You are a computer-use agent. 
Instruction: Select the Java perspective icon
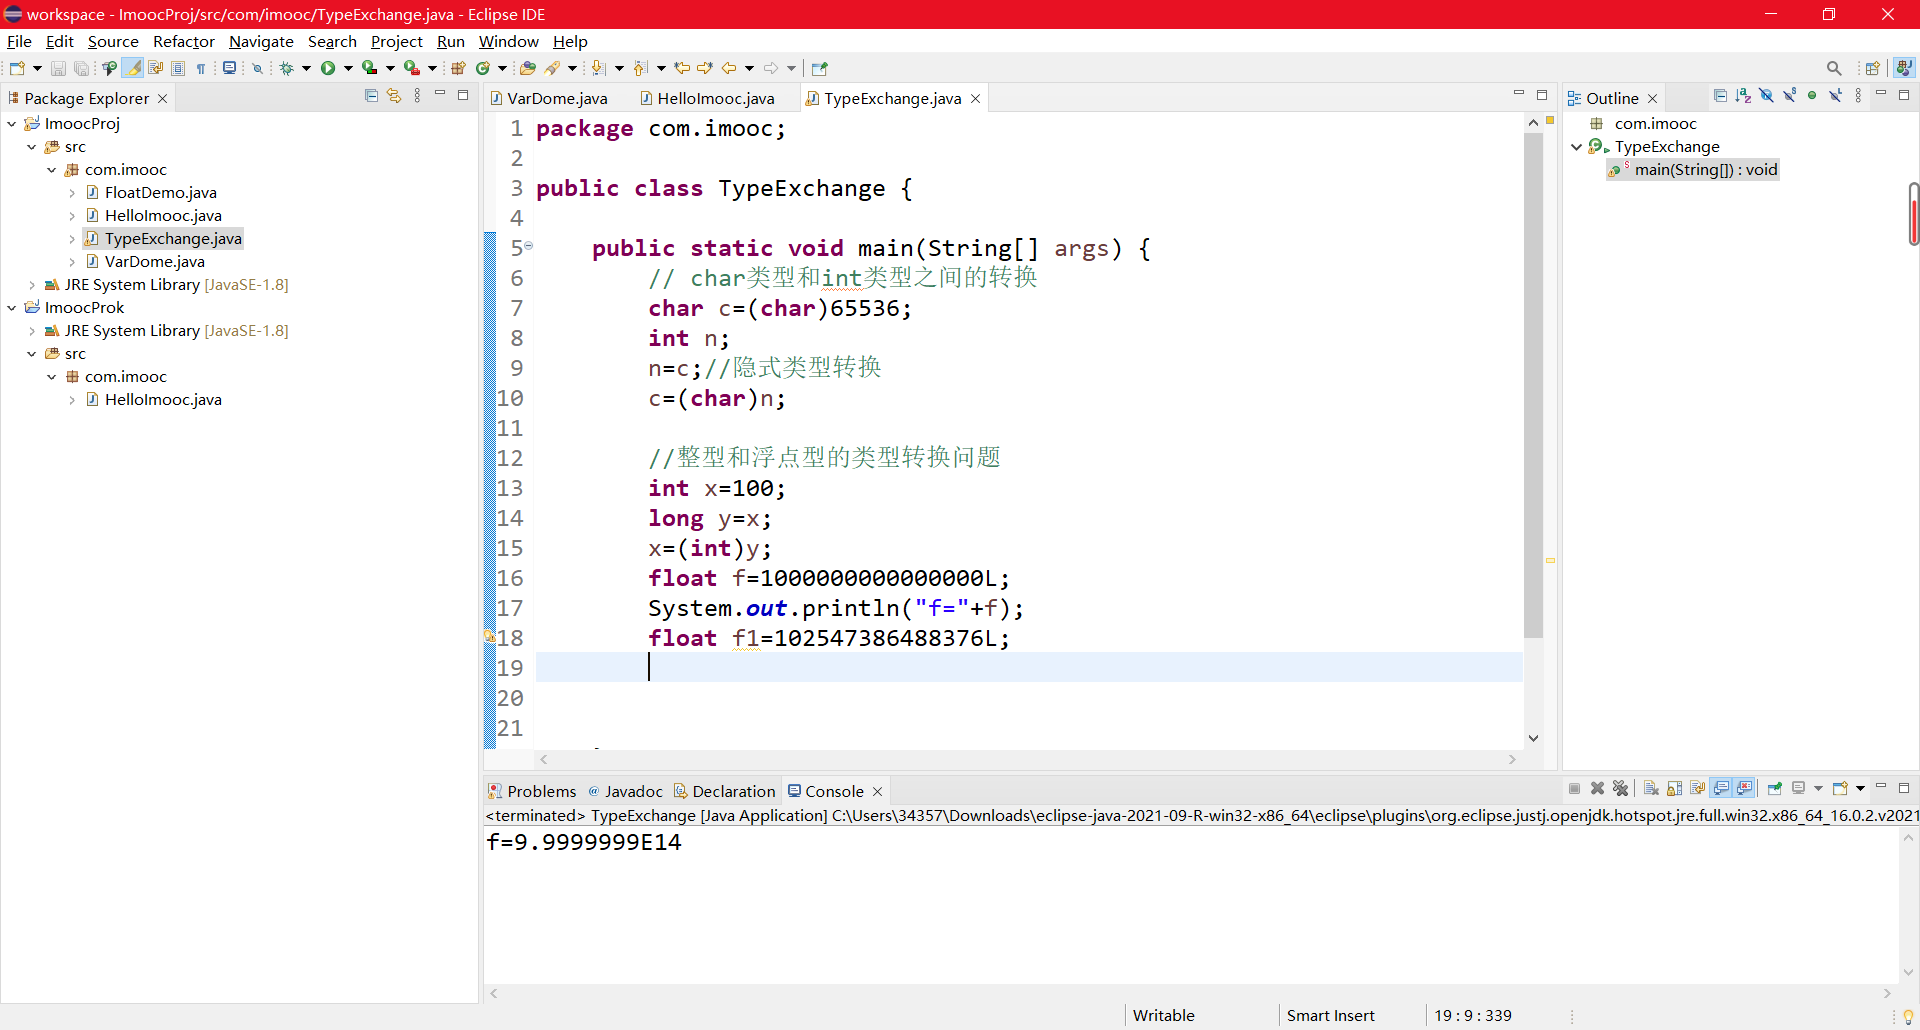pos(1904,68)
